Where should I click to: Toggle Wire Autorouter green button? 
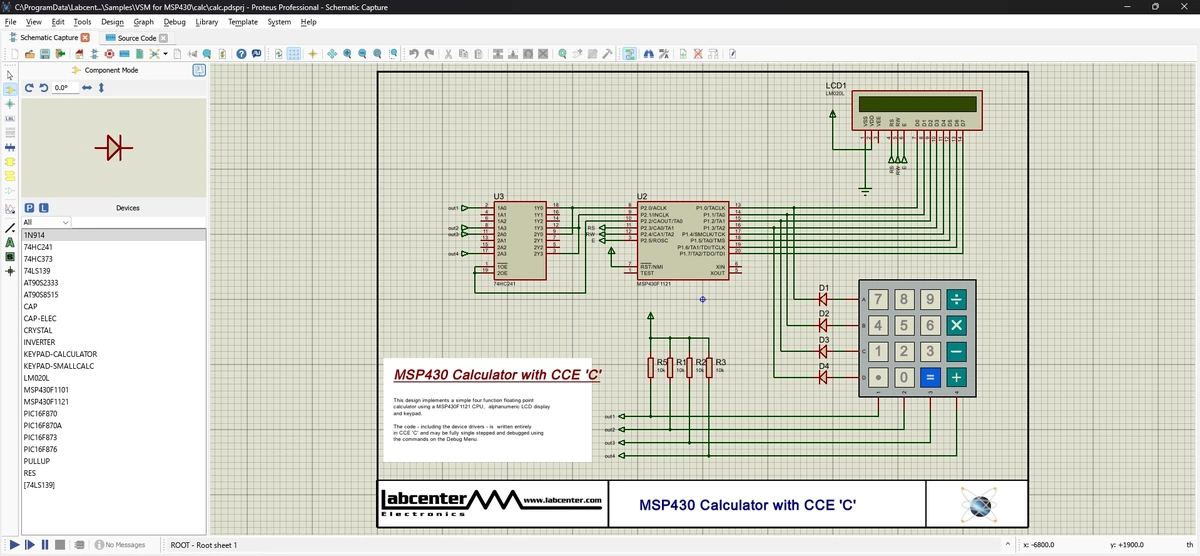click(630, 53)
